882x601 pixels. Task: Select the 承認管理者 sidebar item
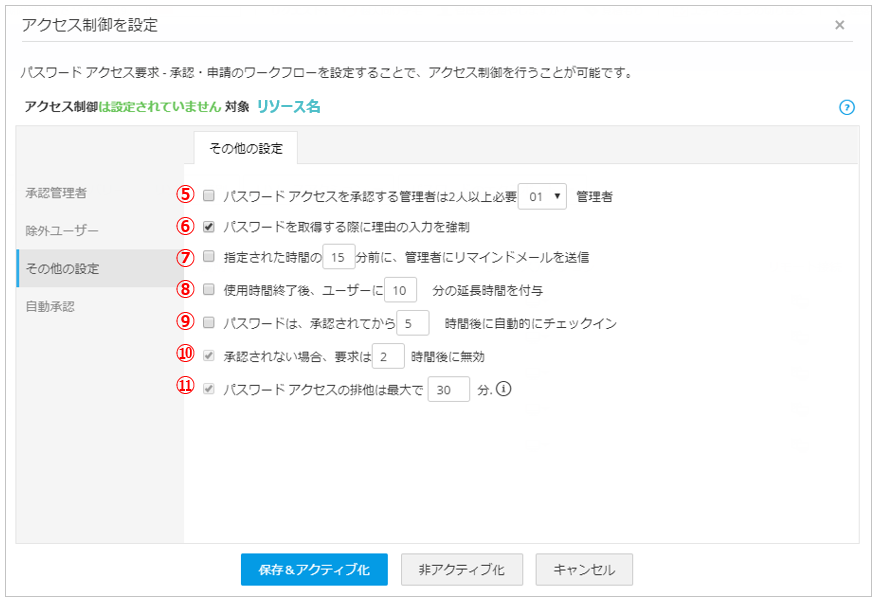(63, 192)
